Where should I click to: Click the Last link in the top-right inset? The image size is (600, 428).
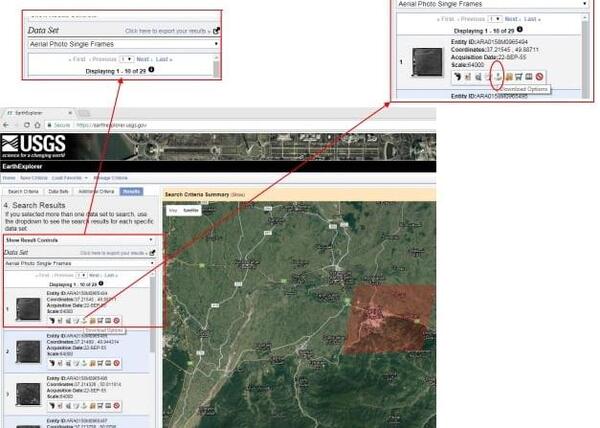tap(532, 19)
